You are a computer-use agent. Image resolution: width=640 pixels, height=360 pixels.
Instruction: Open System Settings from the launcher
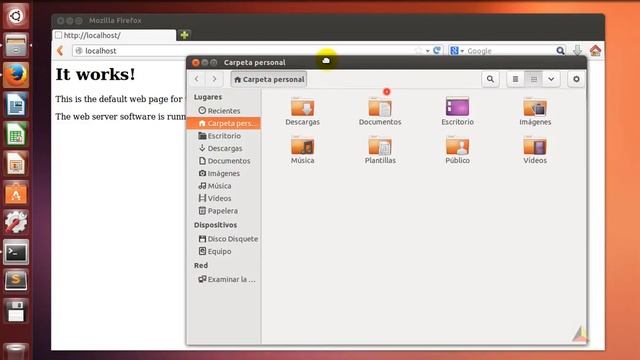tap(16, 222)
